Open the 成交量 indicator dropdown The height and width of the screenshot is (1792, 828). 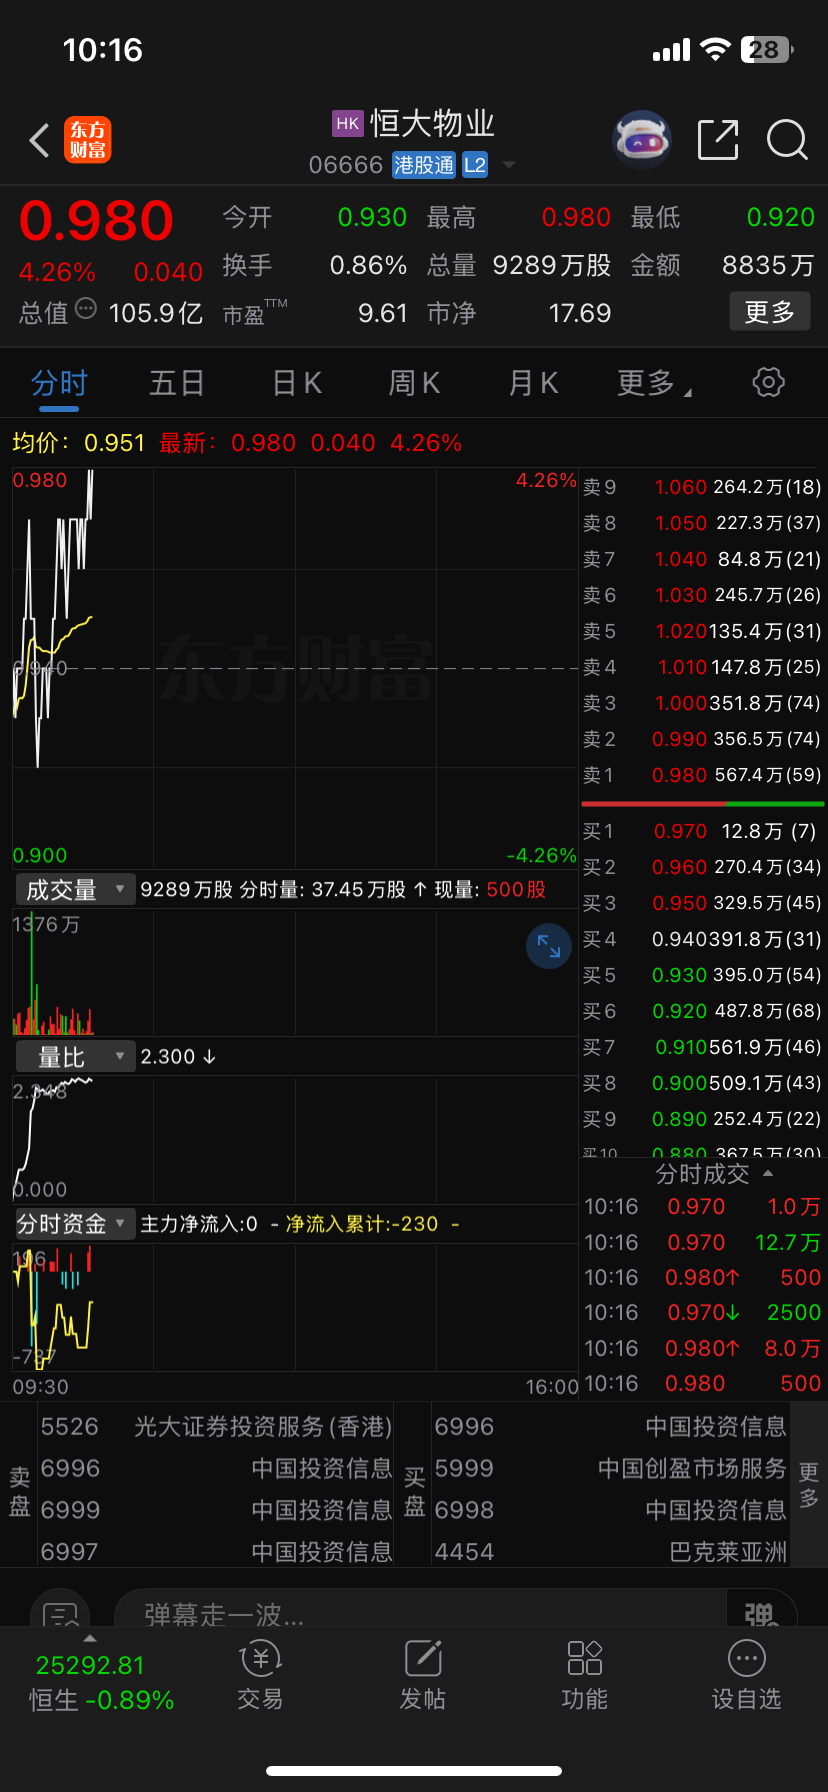(x=75, y=889)
